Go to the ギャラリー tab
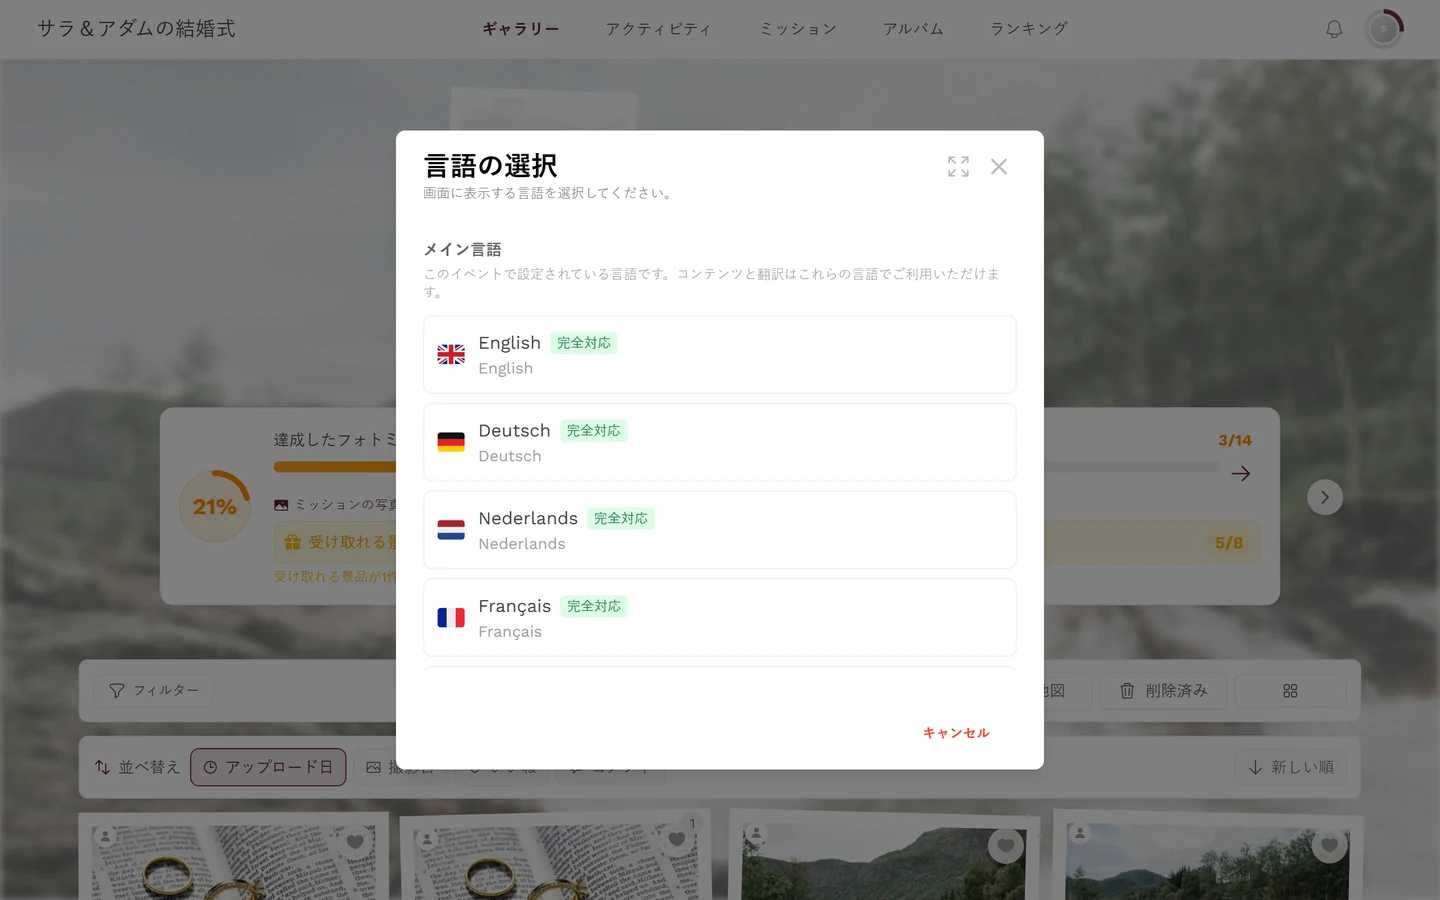1440x900 pixels. click(521, 29)
